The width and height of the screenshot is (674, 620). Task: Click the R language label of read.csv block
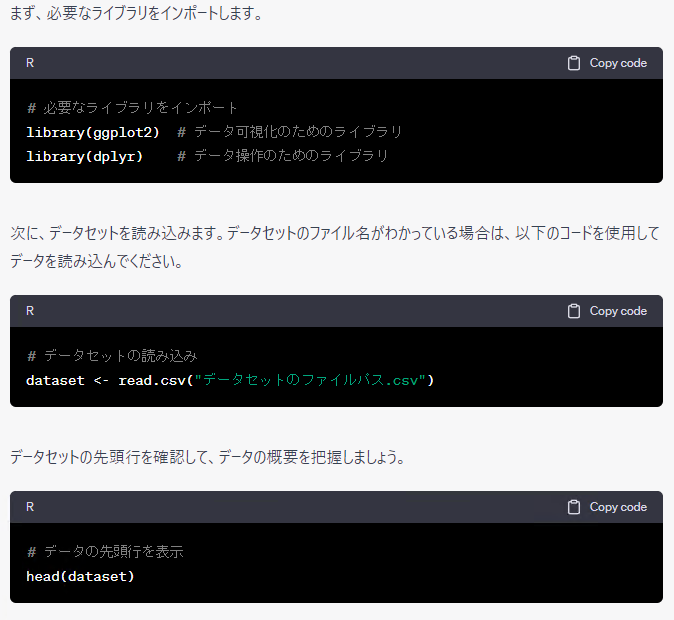coord(30,311)
